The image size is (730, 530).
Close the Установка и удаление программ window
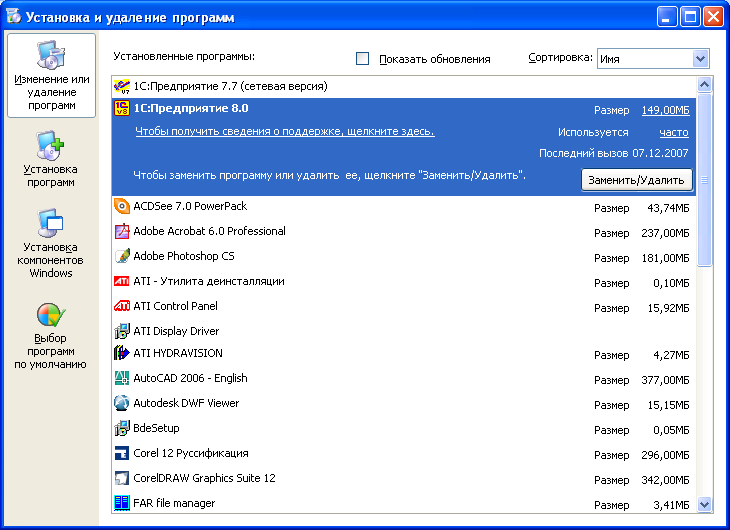click(713, 17)
